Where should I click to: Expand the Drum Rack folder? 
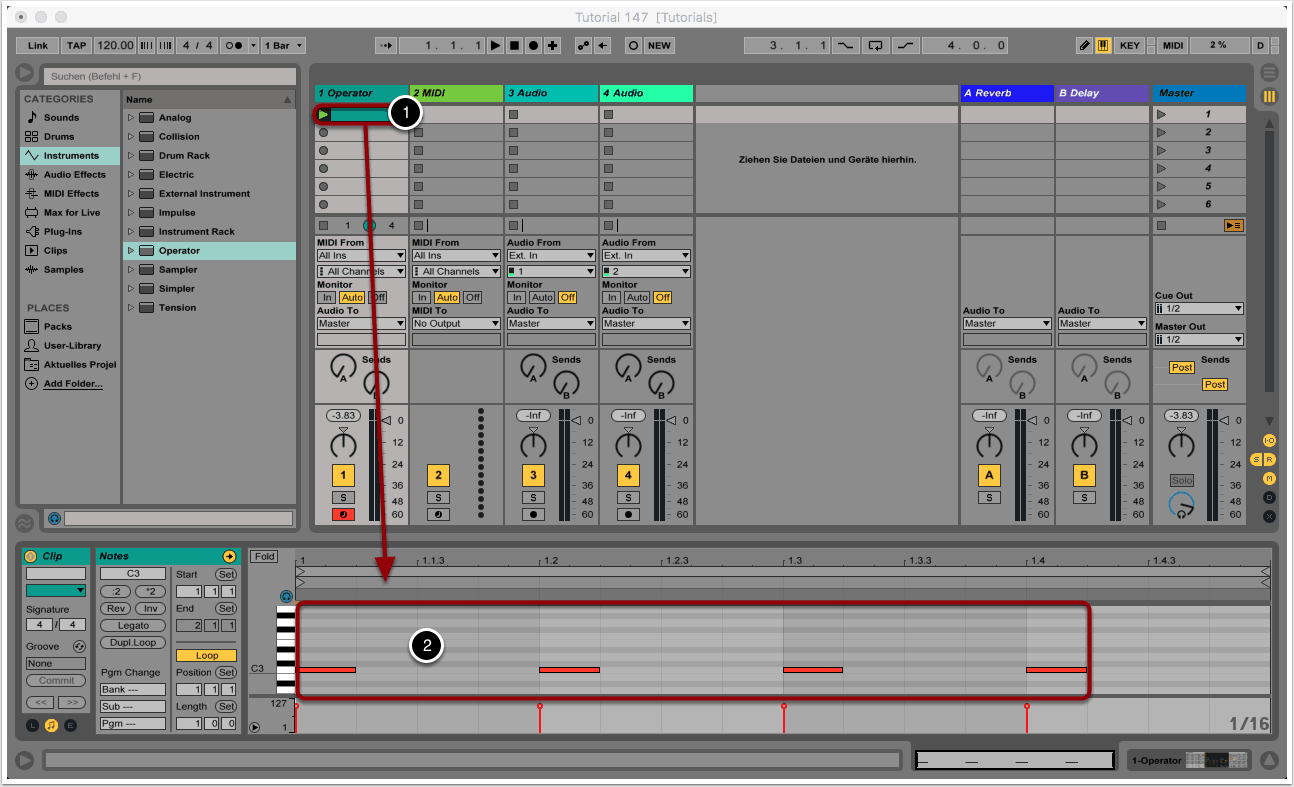[x=130, y=156]
